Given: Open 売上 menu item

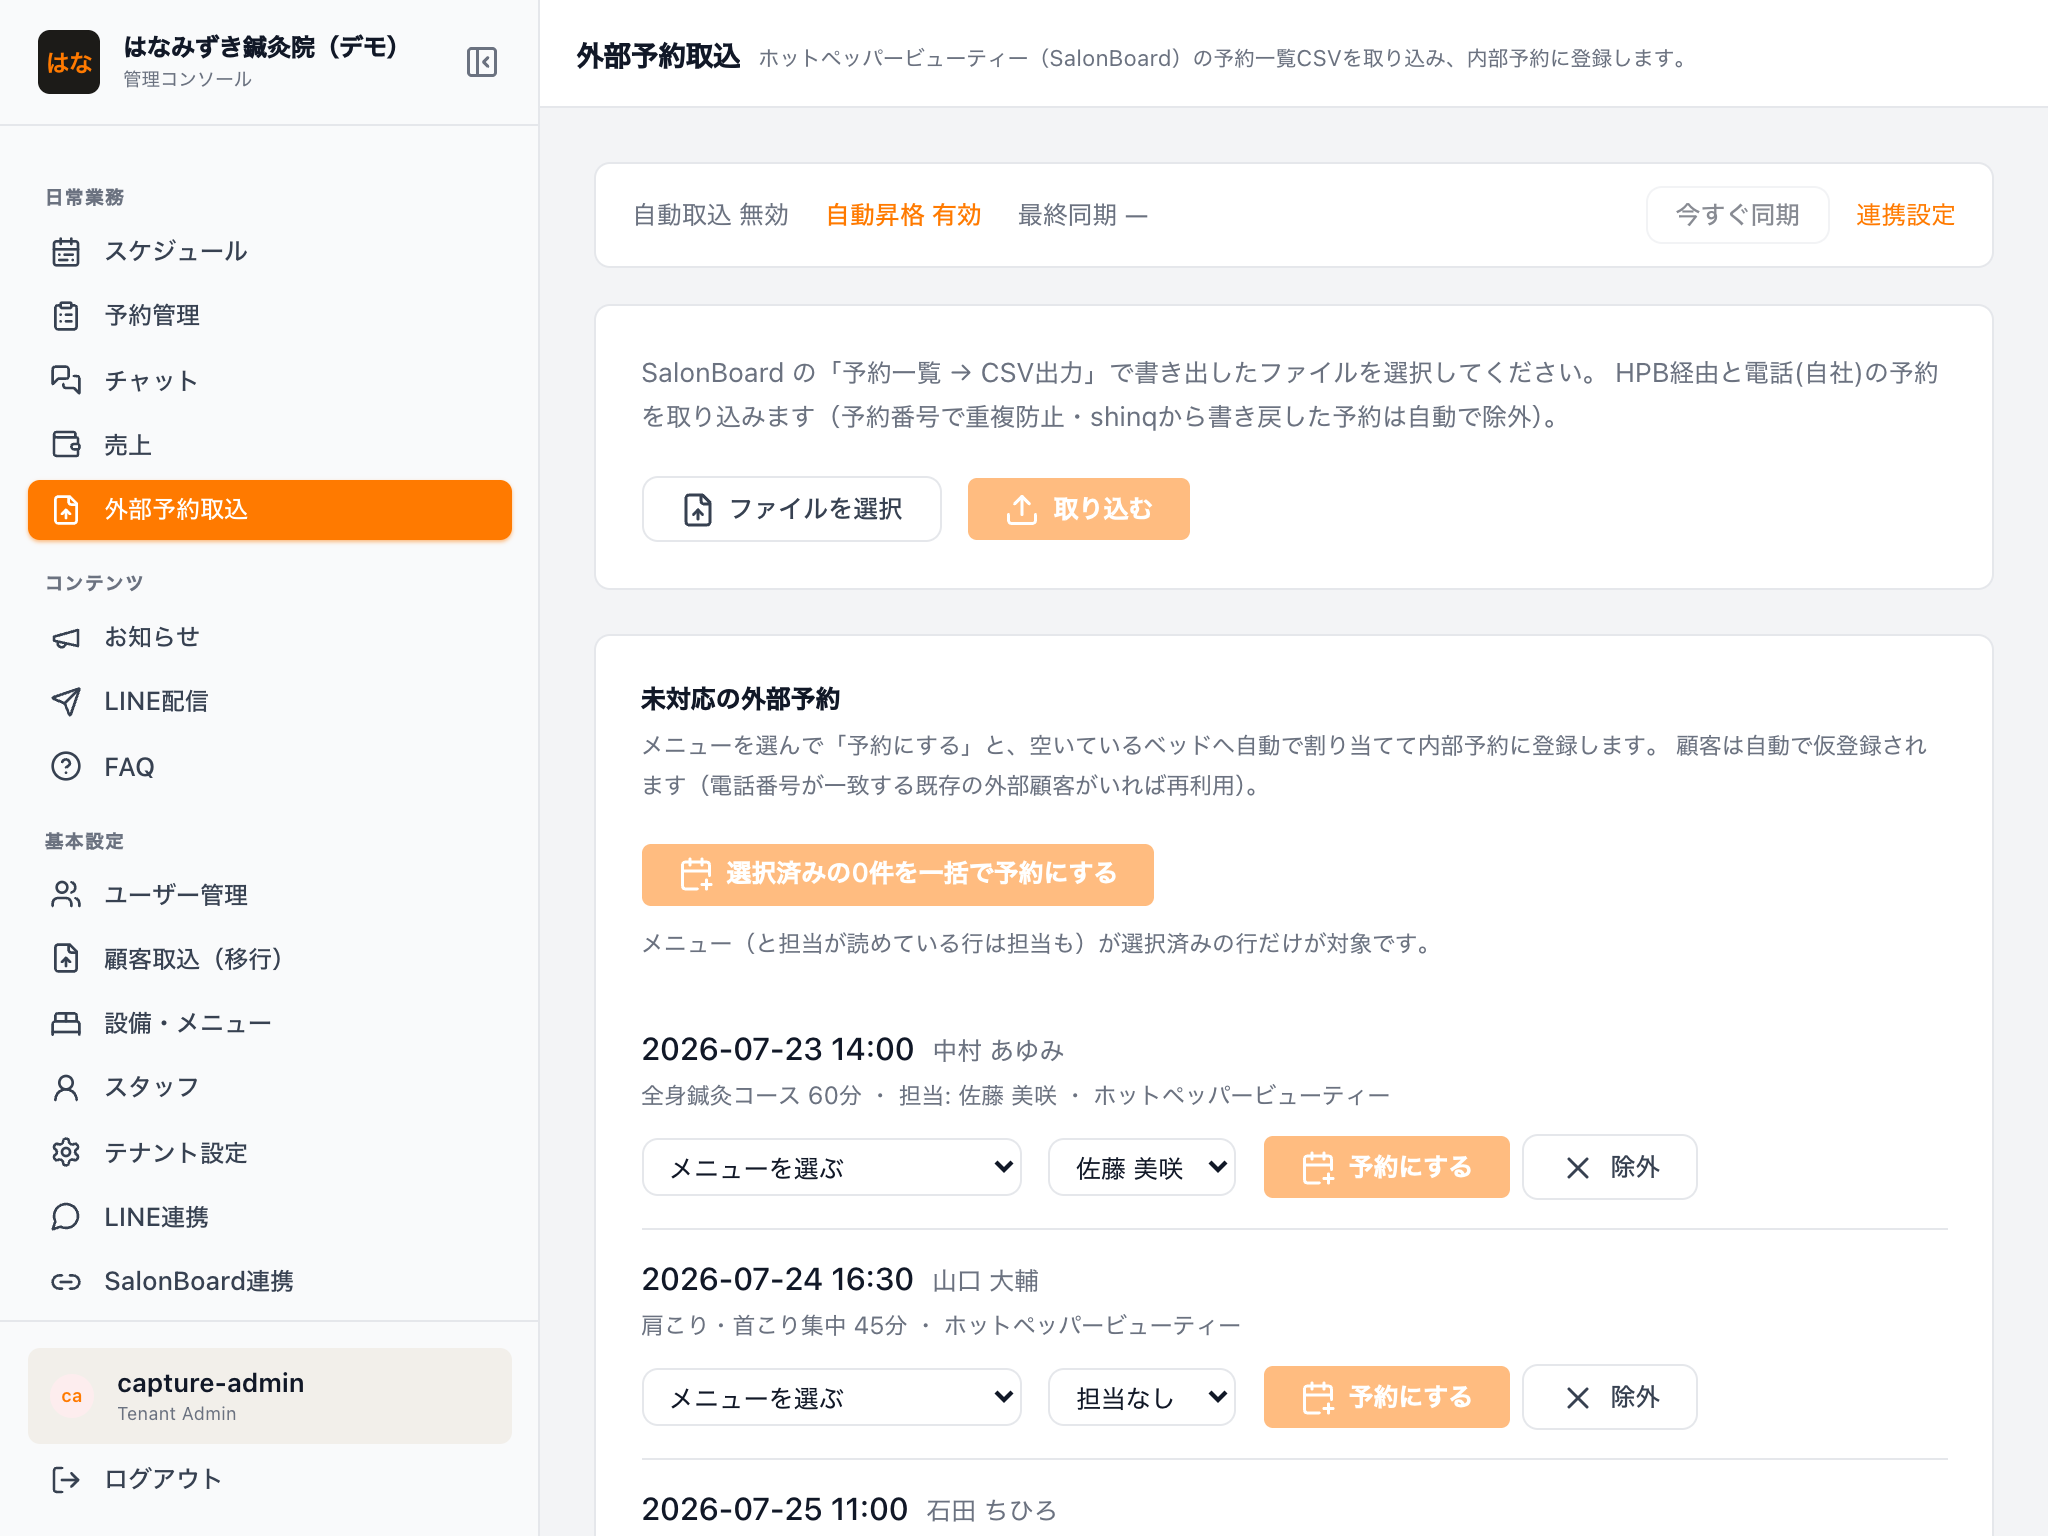Looking at the screenshot, I should coord(270,444).
